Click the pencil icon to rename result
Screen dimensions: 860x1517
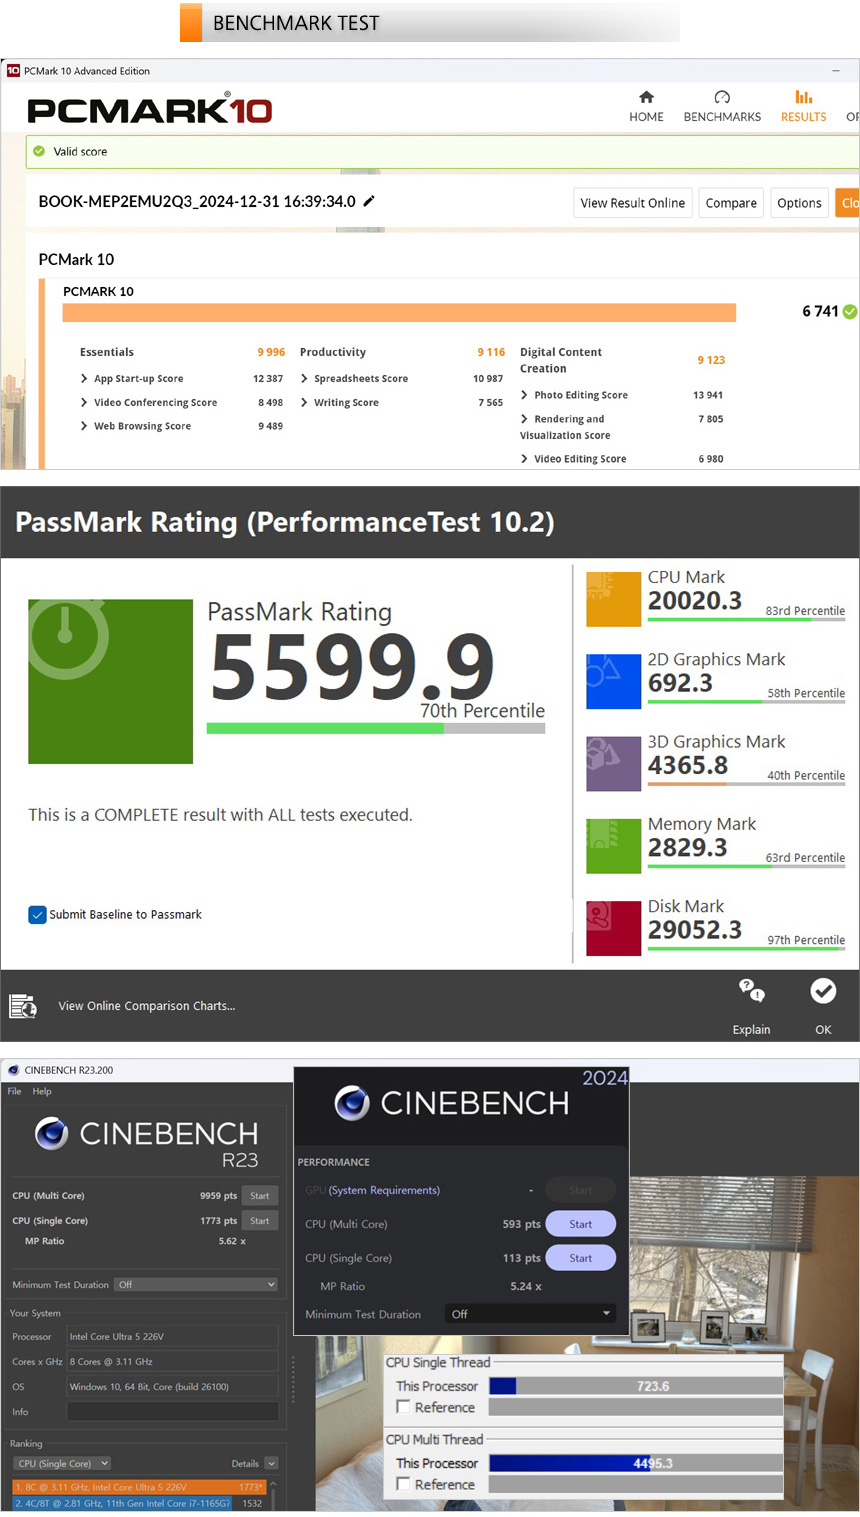(x=369, y=201)
